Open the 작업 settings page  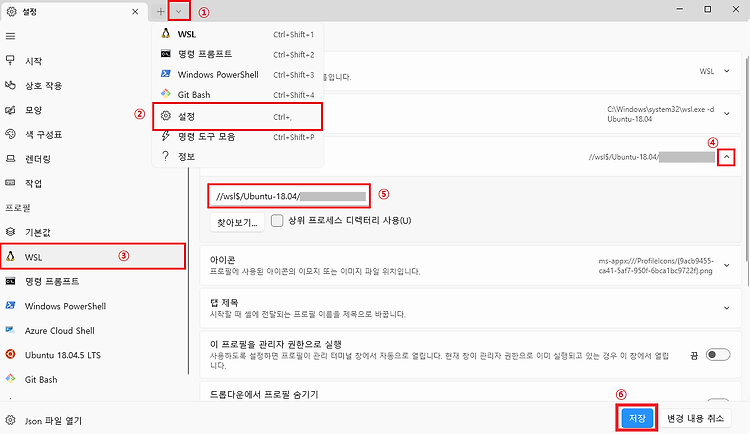(x=93, y=183)
